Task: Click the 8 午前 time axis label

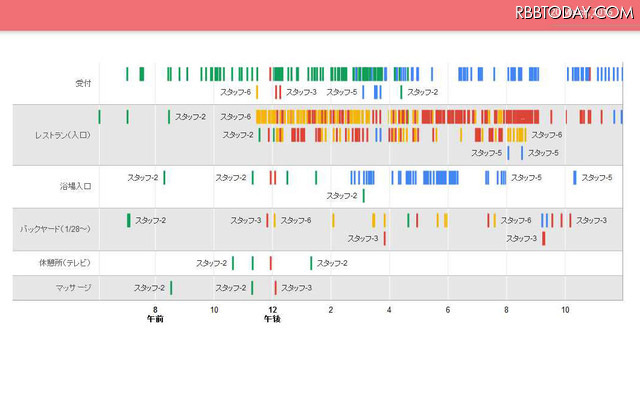Action: coord(155,314)
